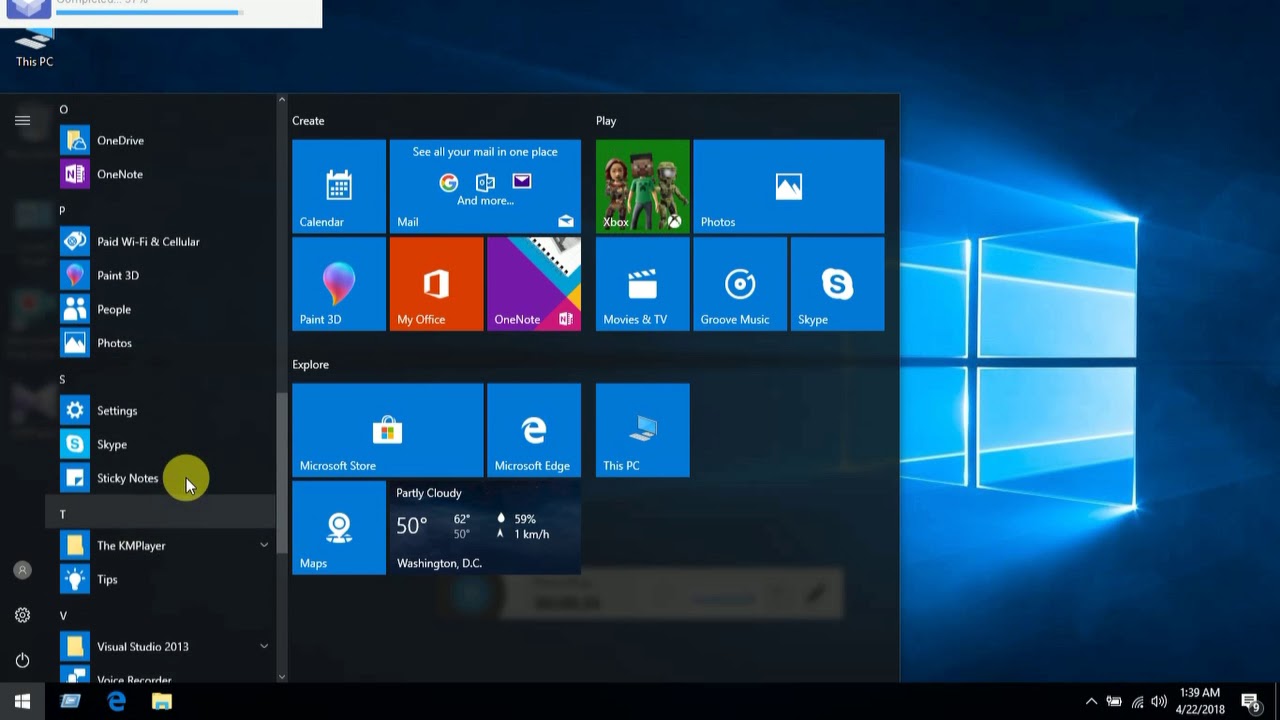Click the app list scroll down arrow
Image resolution: width=1280 pixels, height=720 pixels.
[281, 677]
